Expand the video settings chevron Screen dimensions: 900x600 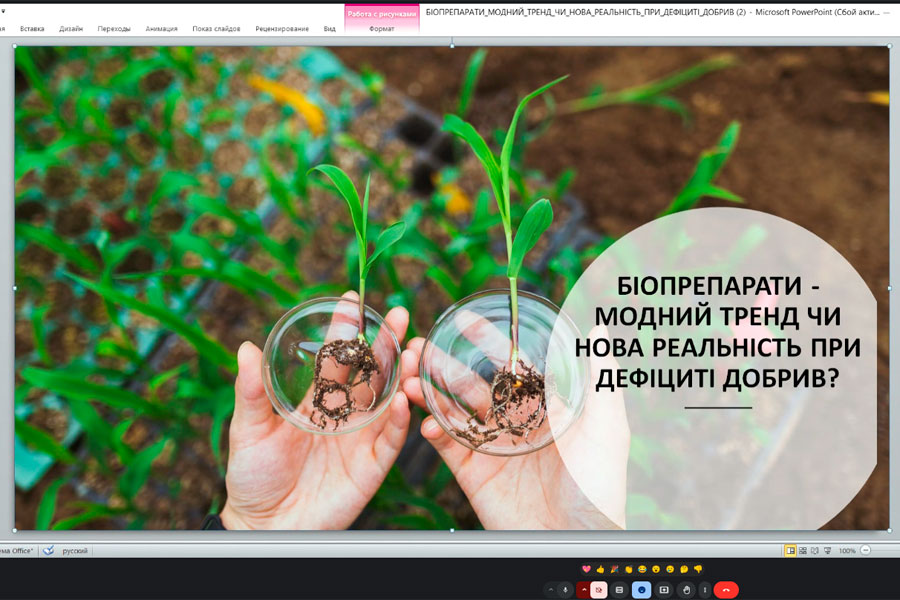click(x=584, y=590)
